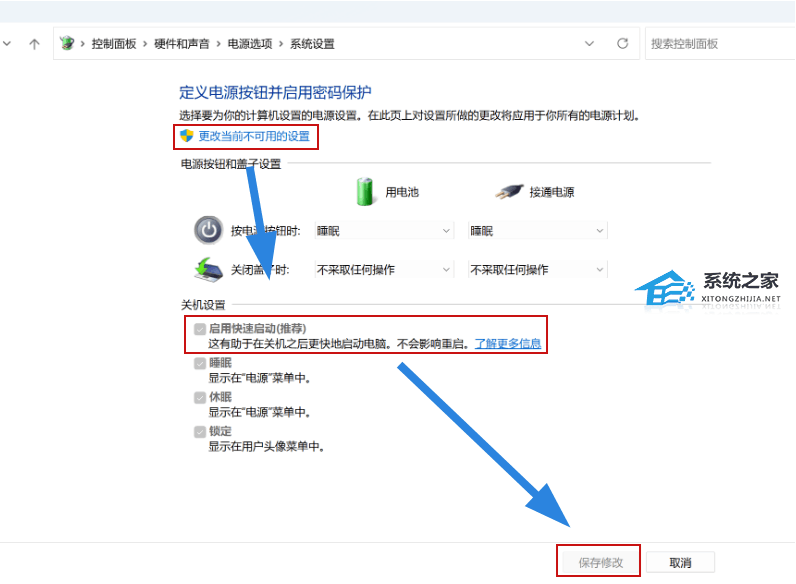Screen dimensions: 796x584
Task: Open lid close on-battery 不采取任何操作 dropdown
Action: coord(383,270)
